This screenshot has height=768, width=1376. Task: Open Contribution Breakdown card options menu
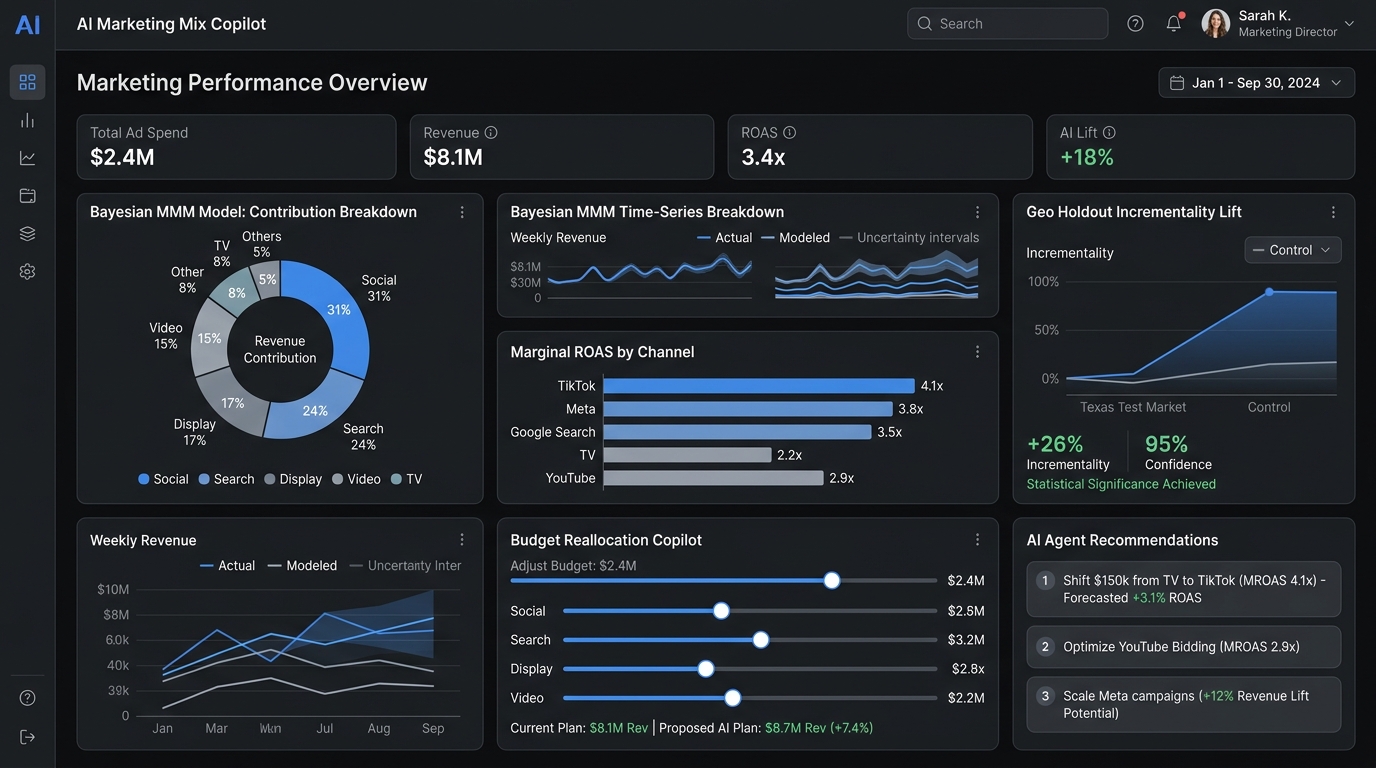[x=462, y=212]
